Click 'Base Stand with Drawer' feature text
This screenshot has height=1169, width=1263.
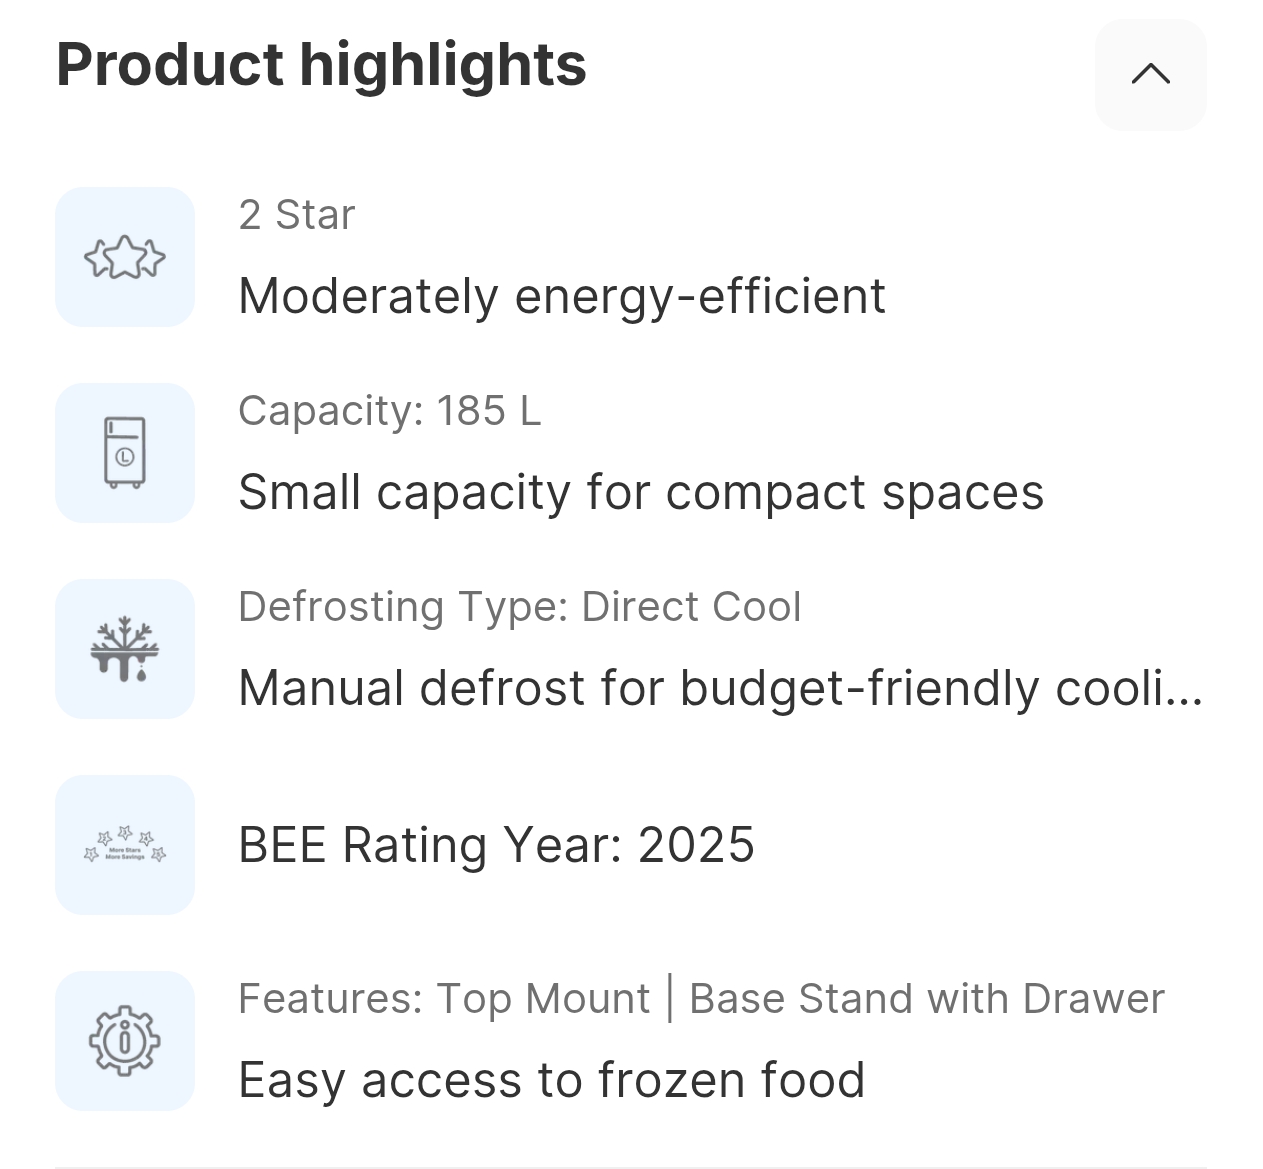926,999
